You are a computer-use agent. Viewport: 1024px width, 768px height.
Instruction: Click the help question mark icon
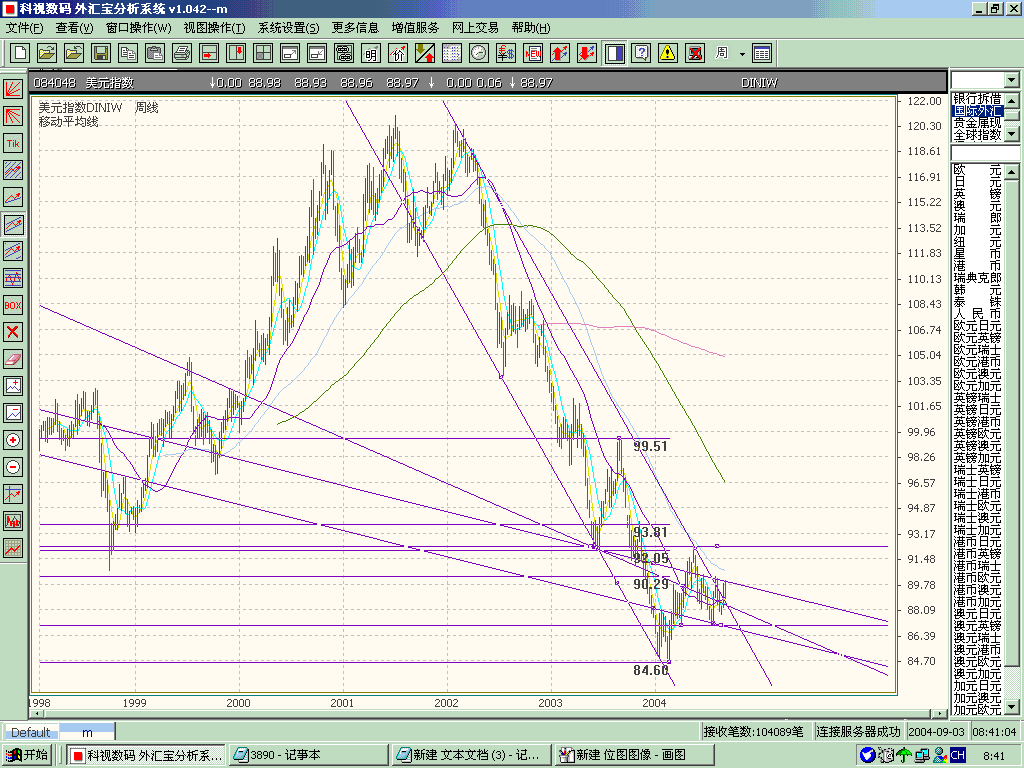(641, 53)
